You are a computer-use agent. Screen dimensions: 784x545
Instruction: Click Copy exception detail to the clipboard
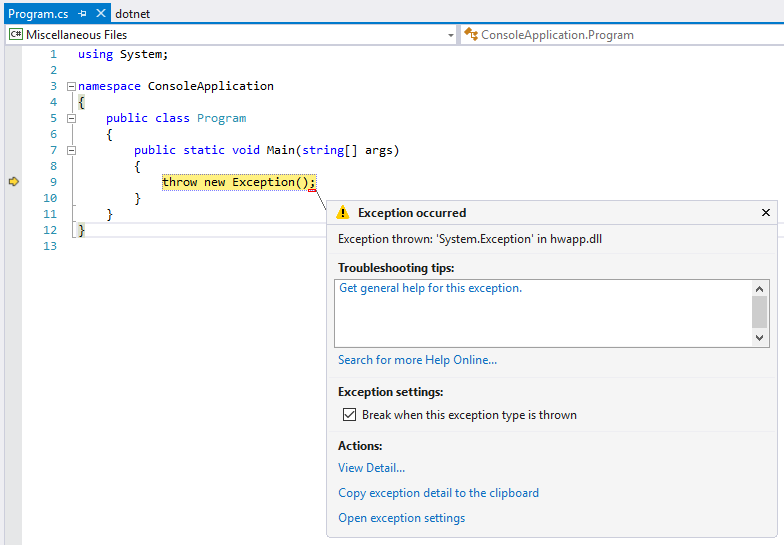(438, 493)
